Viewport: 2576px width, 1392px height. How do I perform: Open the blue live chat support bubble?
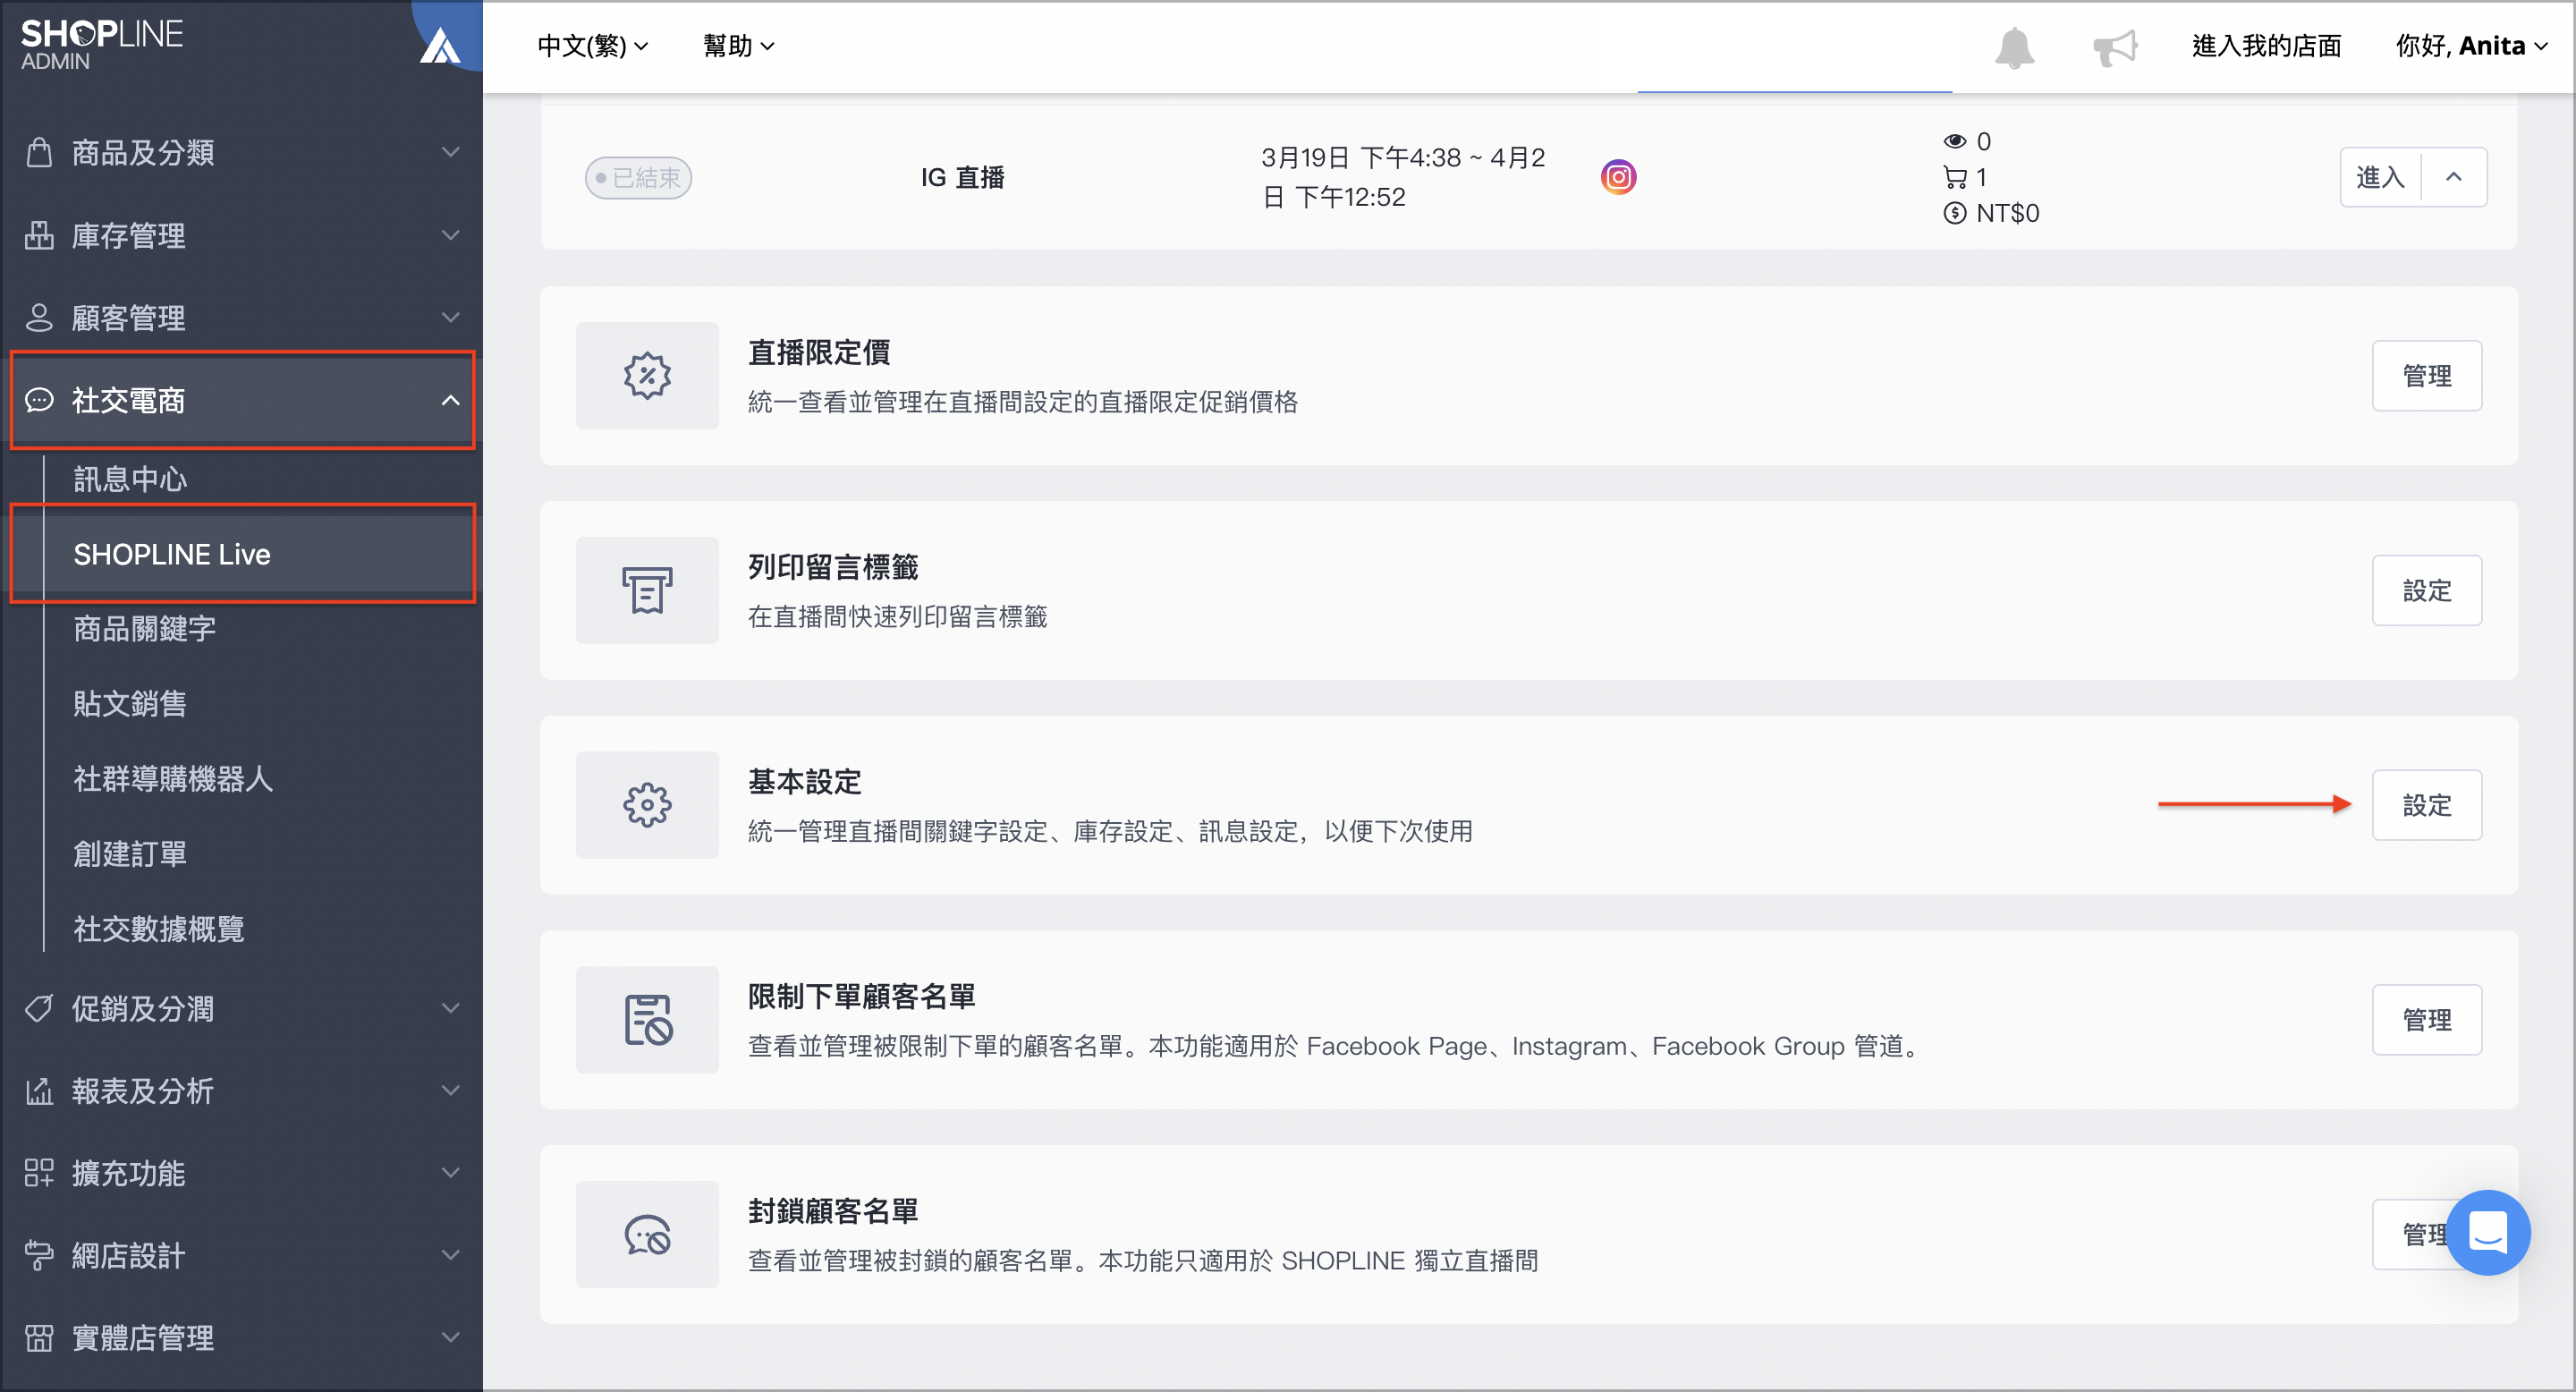(x=2488, y=1232)
